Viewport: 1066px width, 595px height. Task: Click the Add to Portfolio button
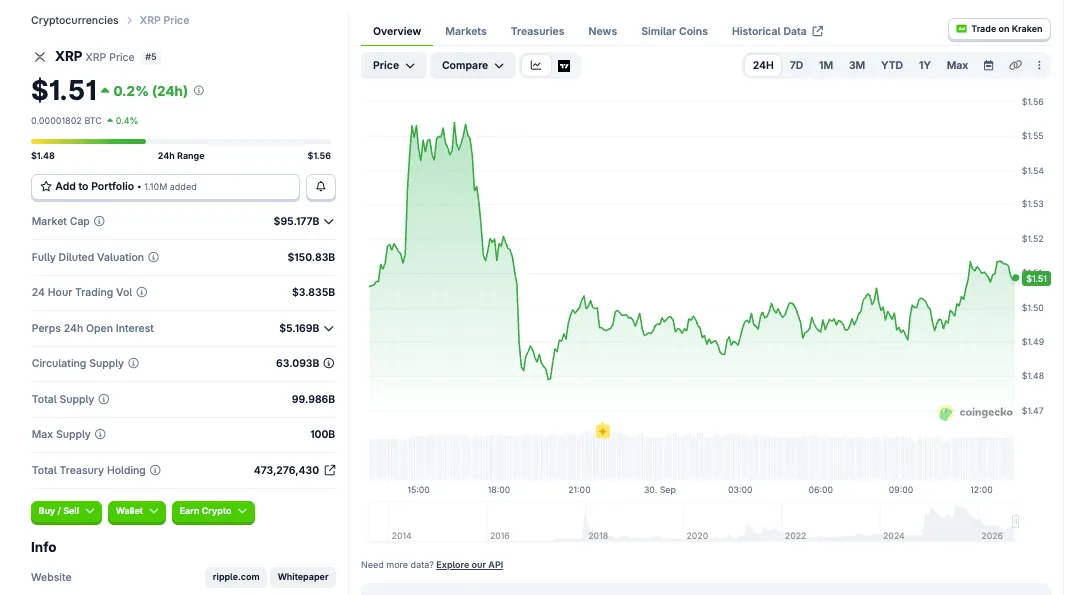[165, 186]
